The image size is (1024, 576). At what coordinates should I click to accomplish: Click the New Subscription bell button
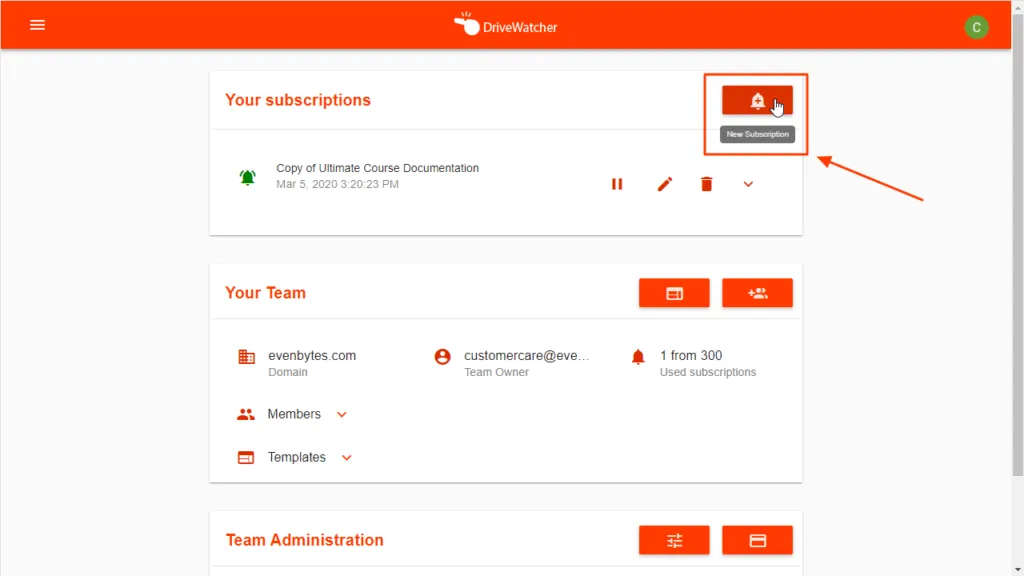pos(757,100)
